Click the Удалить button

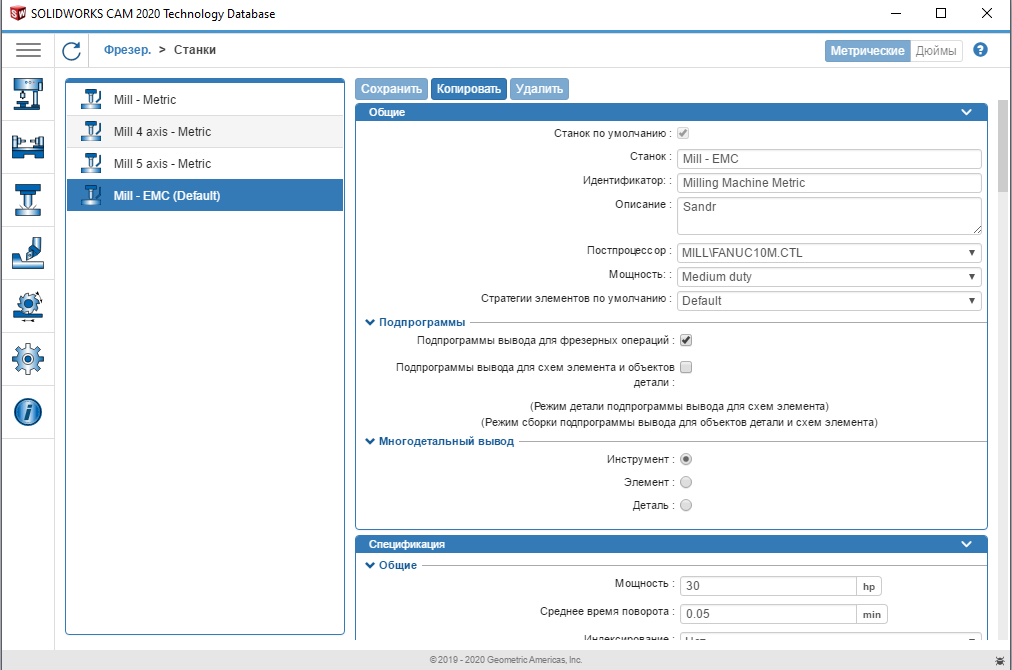[539, 88]
